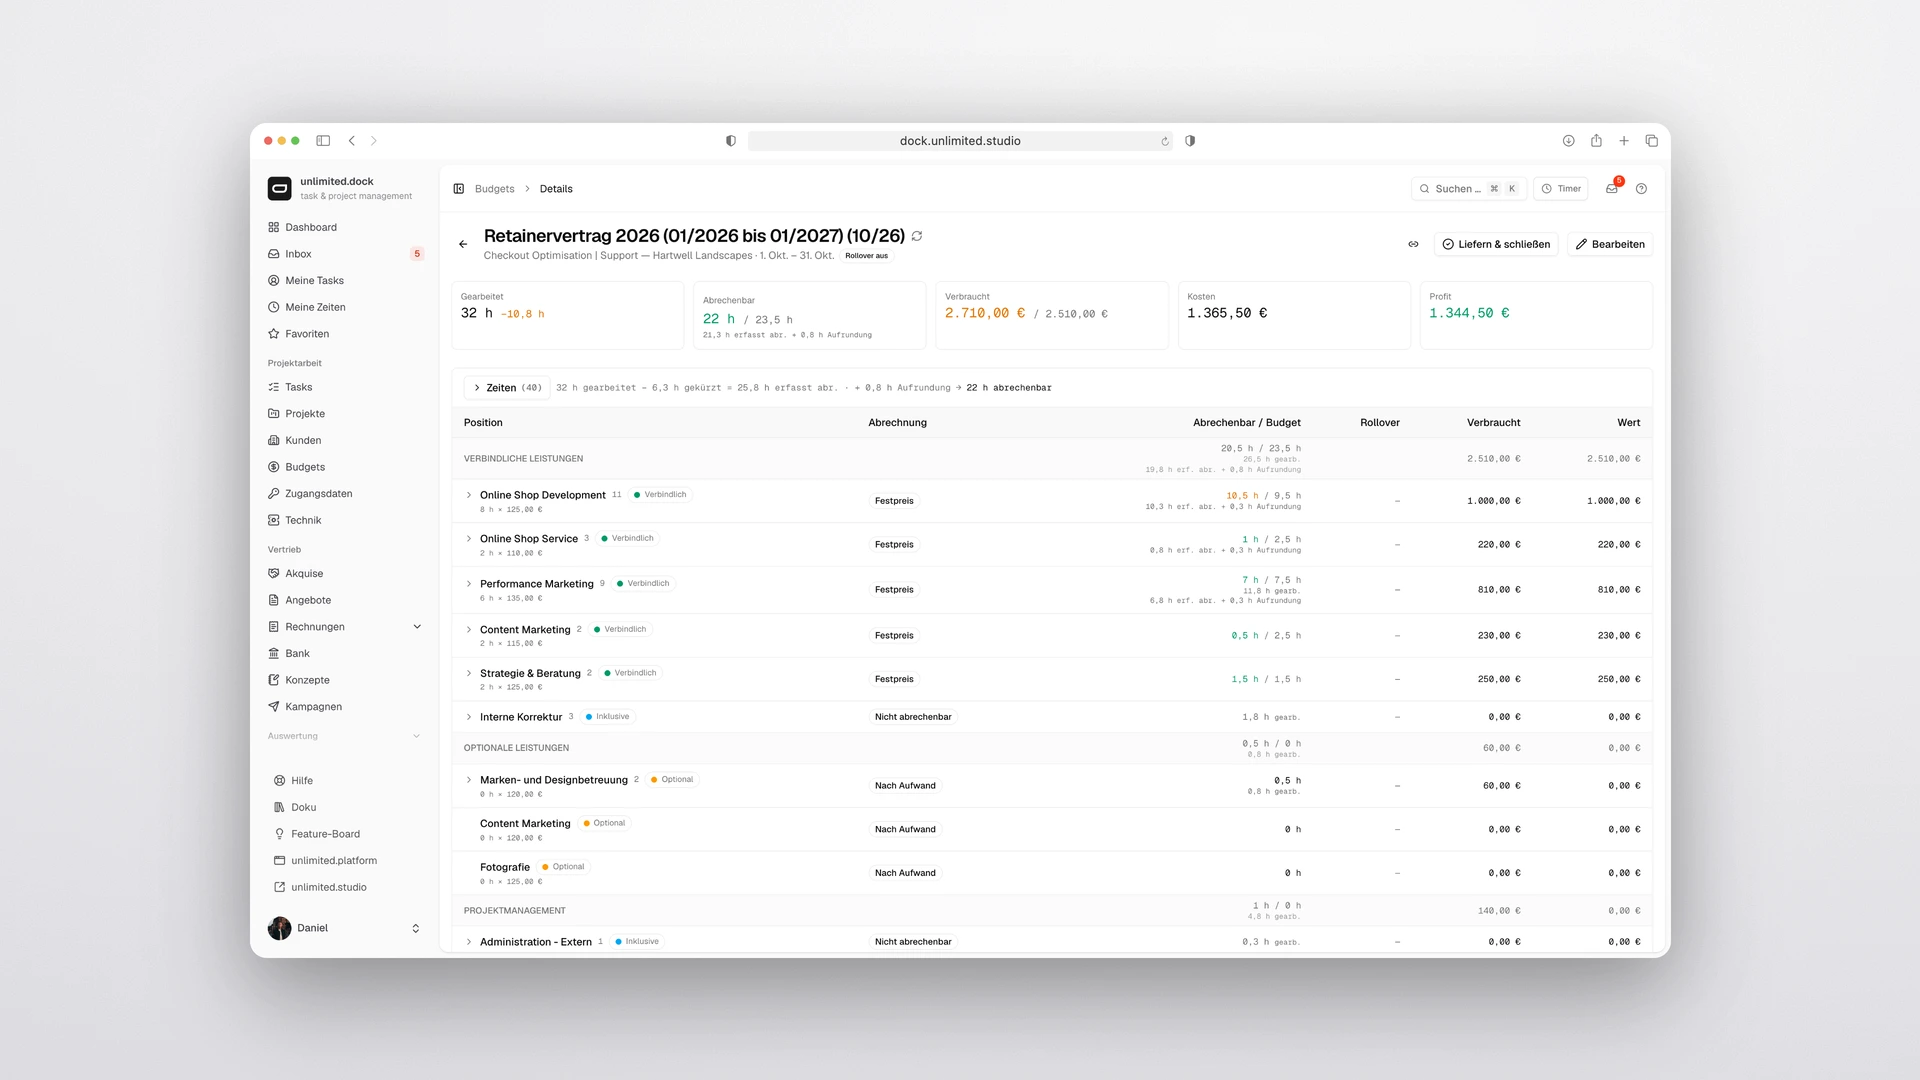Open new browser tab plus icon
This screenshot has width=1920, height=1080.
point(1624,141)
